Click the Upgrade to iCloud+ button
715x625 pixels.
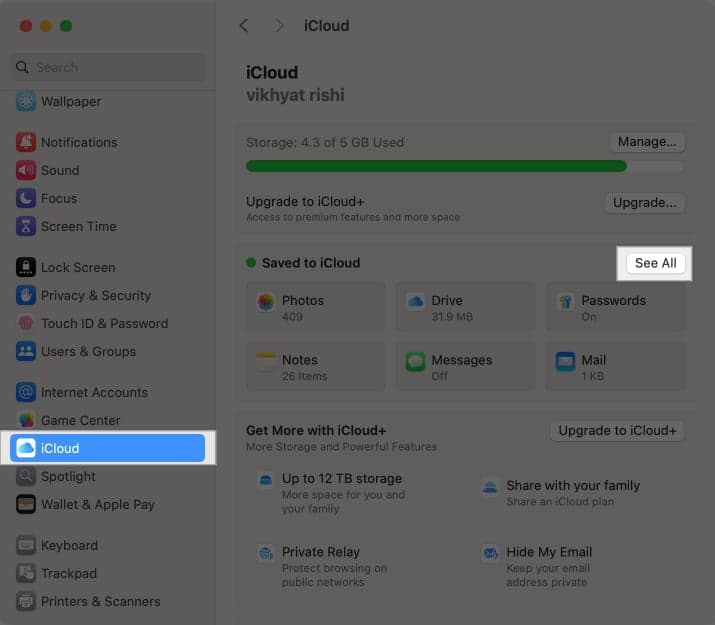click(x=617, y=430)
